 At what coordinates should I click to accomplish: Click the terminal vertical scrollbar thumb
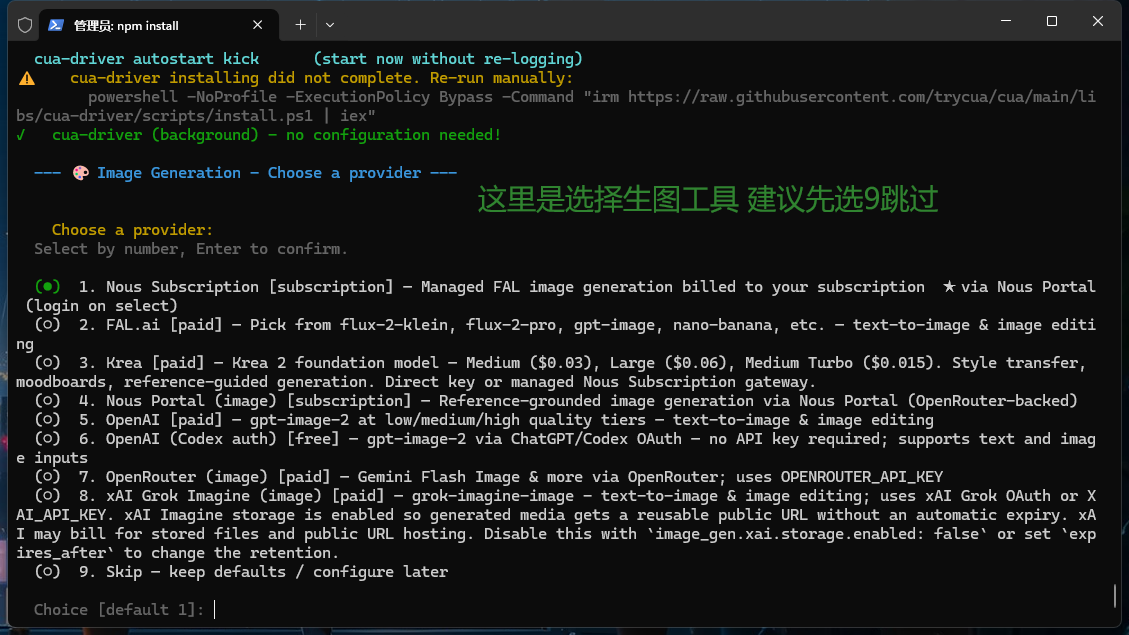click(1115, 595)
